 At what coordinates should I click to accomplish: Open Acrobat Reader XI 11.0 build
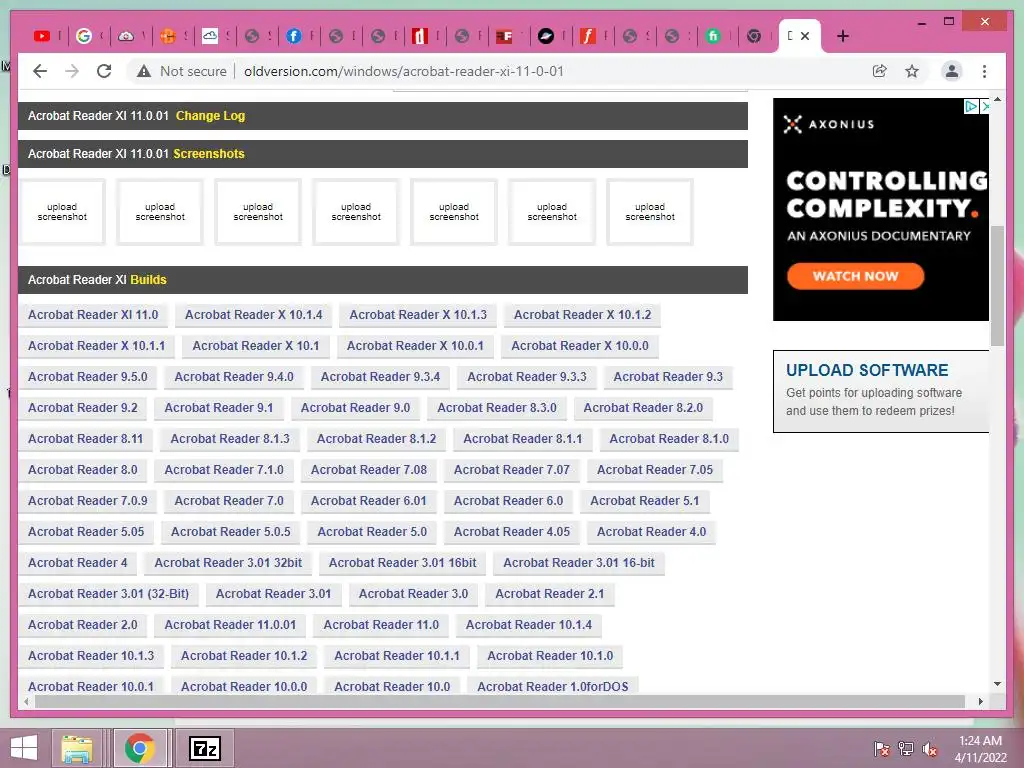coord(93,315)
